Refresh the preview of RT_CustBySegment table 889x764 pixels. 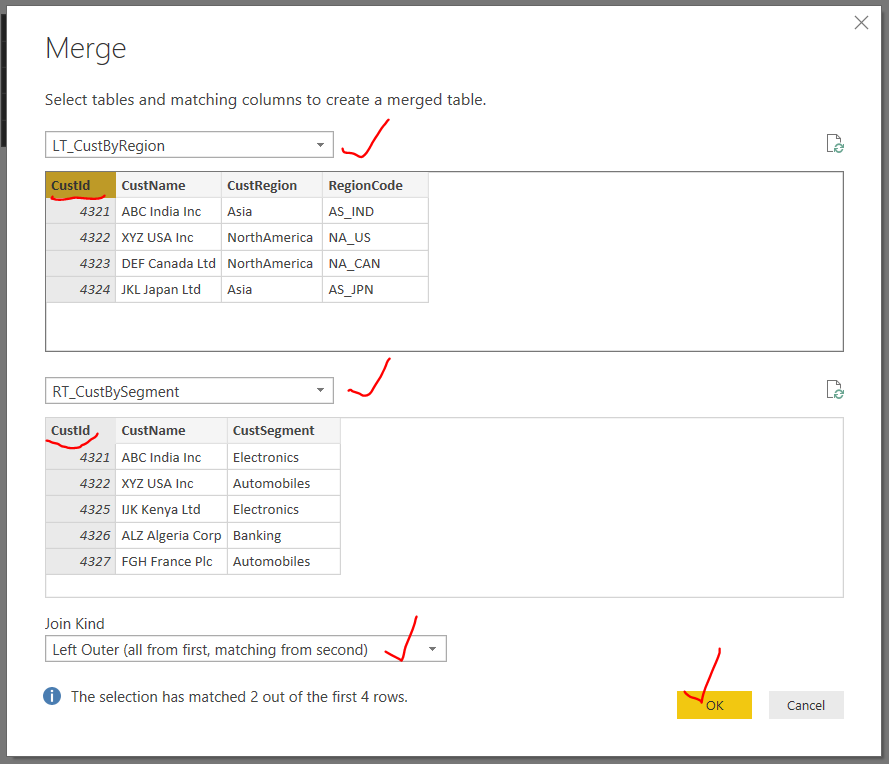tap(835, 389)
